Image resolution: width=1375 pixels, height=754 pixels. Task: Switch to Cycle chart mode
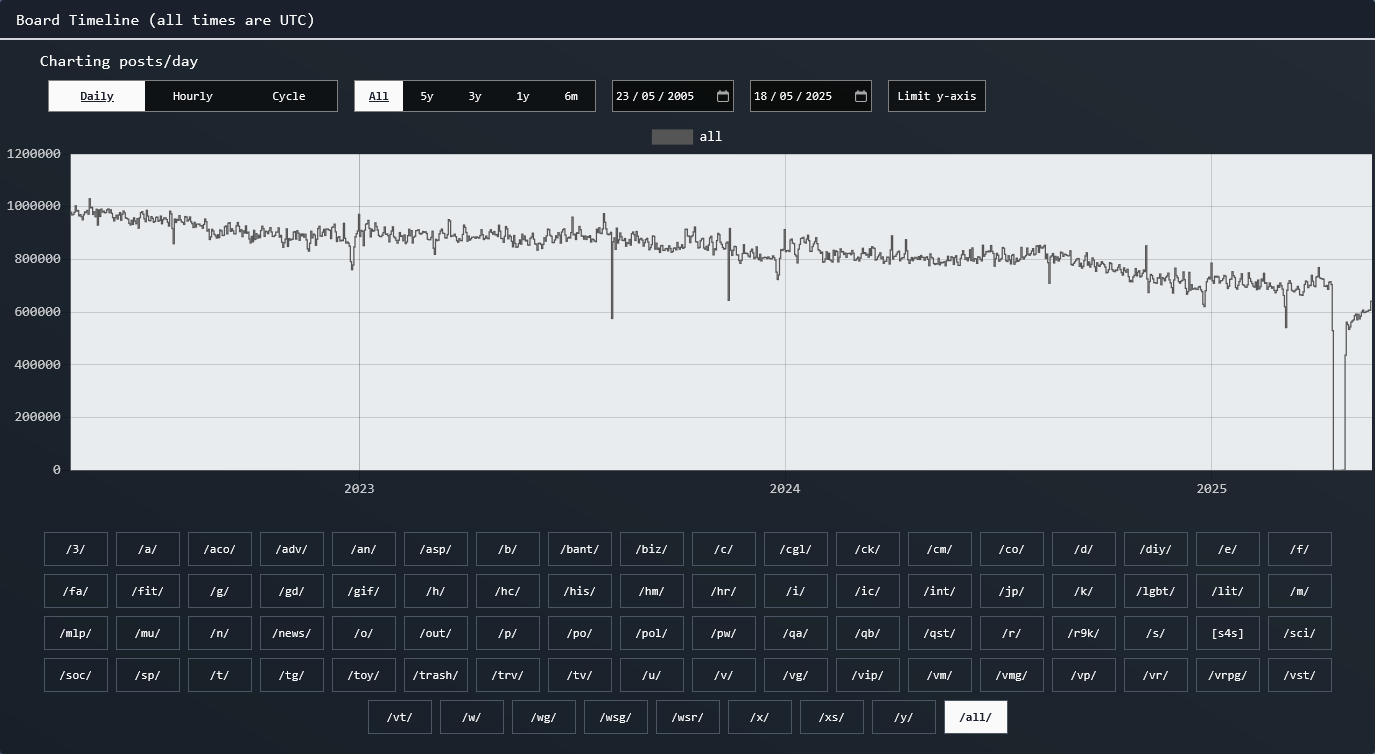289,96
